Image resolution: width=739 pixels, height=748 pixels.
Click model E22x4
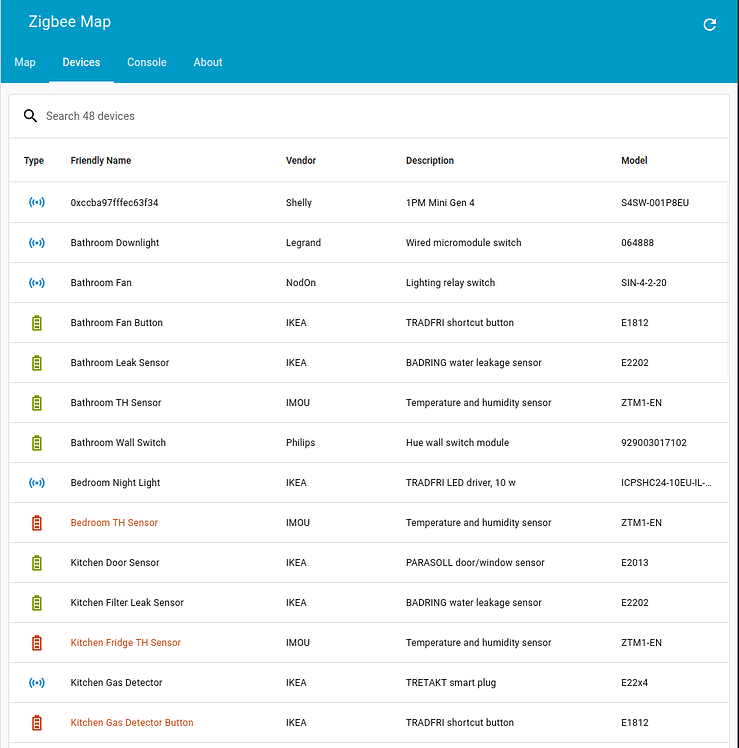tap(634, 683)
